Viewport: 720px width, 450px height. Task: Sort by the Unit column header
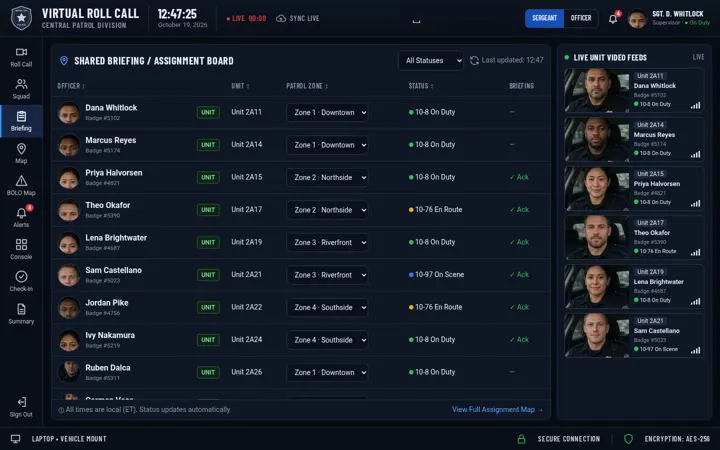(240, 86)
